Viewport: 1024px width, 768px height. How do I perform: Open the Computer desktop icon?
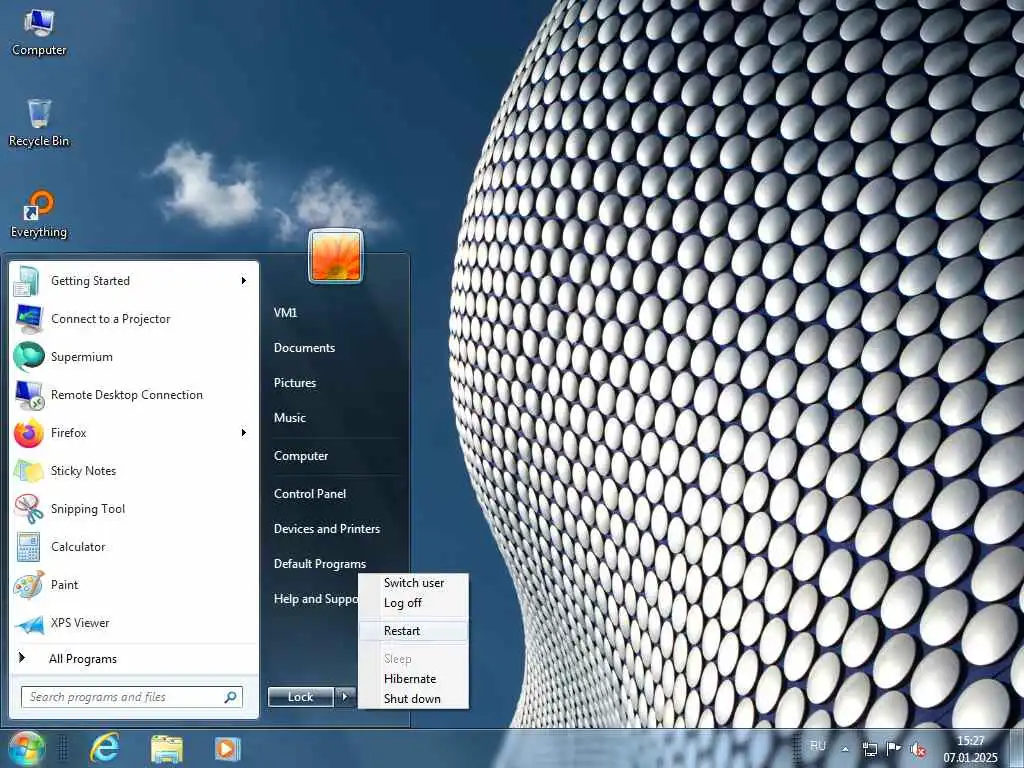(39, 33)
